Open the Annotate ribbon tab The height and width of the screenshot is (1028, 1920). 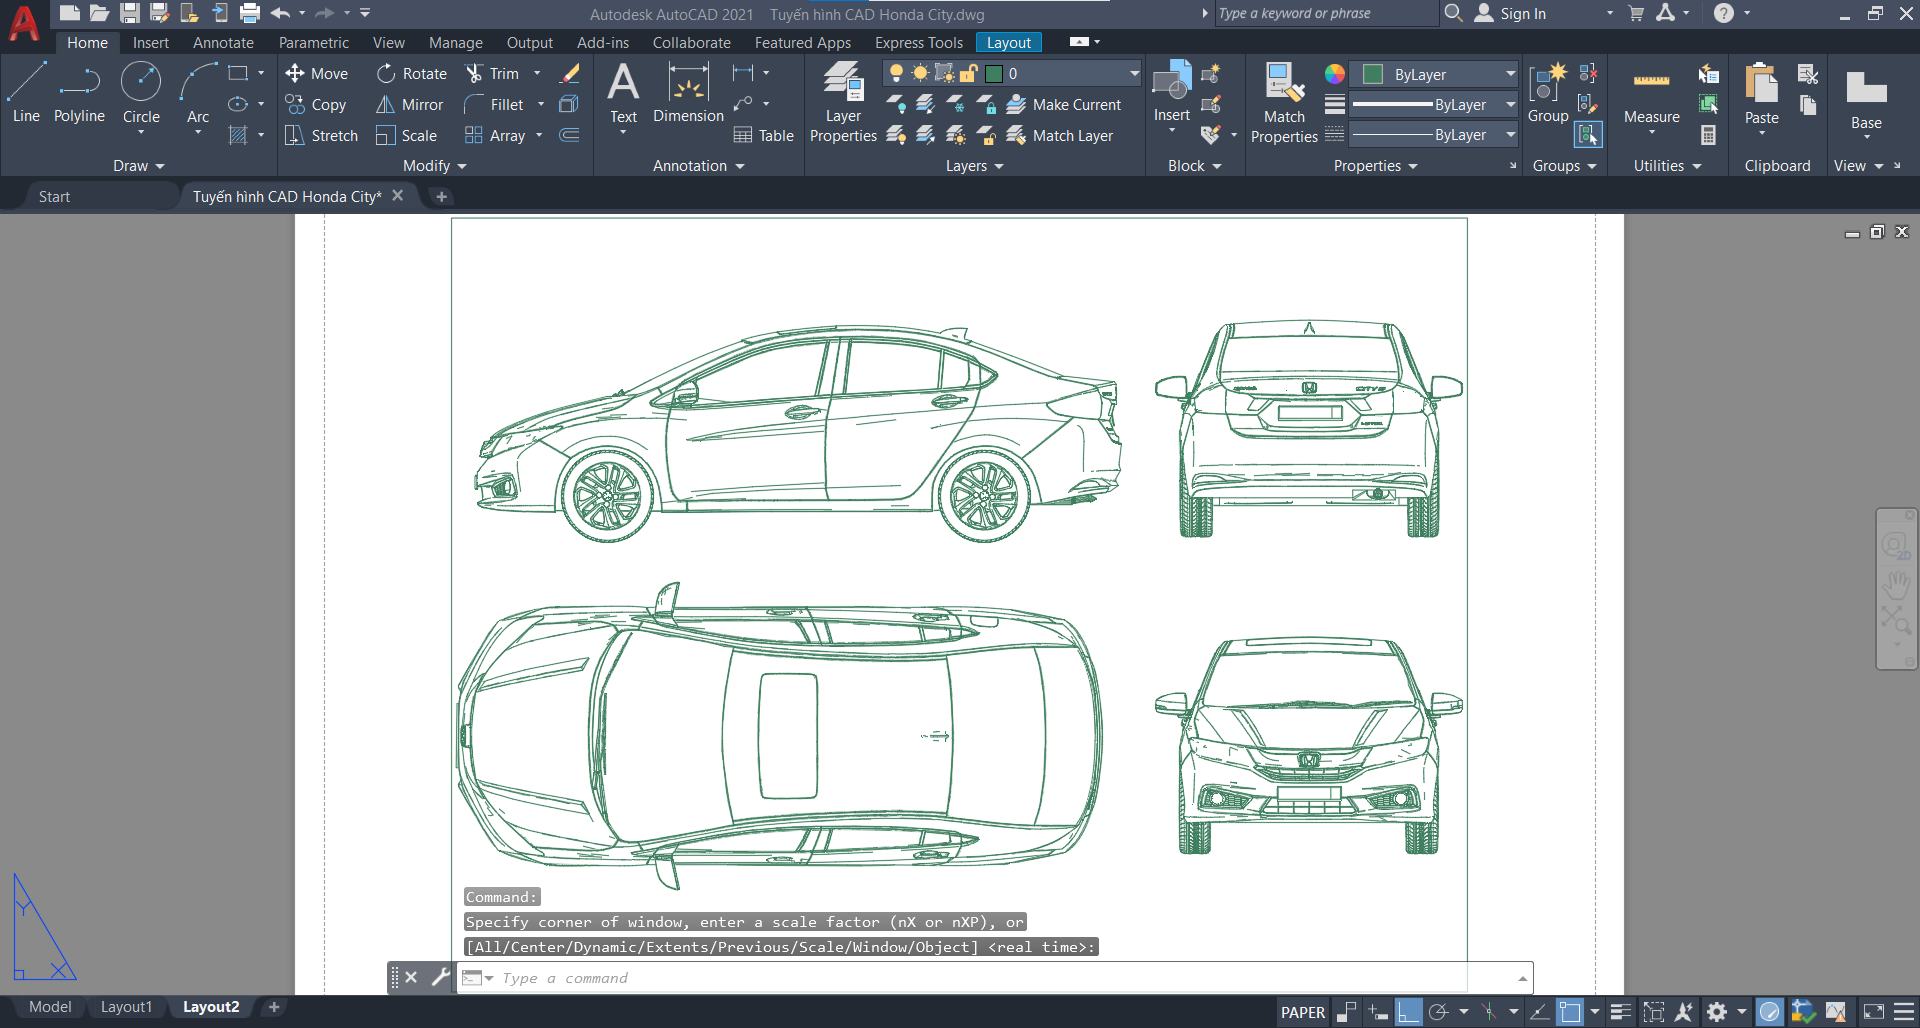tap(223, 43)
